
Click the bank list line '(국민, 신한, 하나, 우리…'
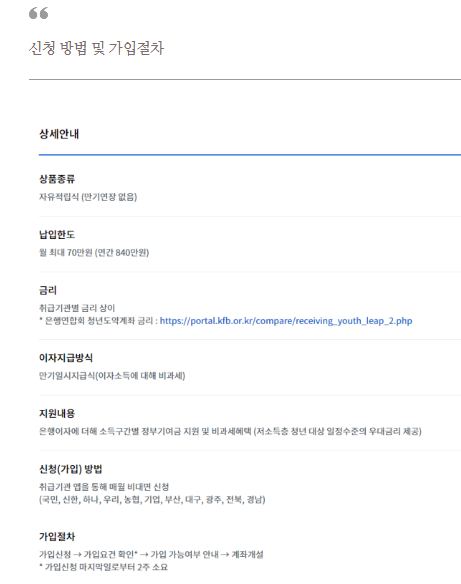152,499
